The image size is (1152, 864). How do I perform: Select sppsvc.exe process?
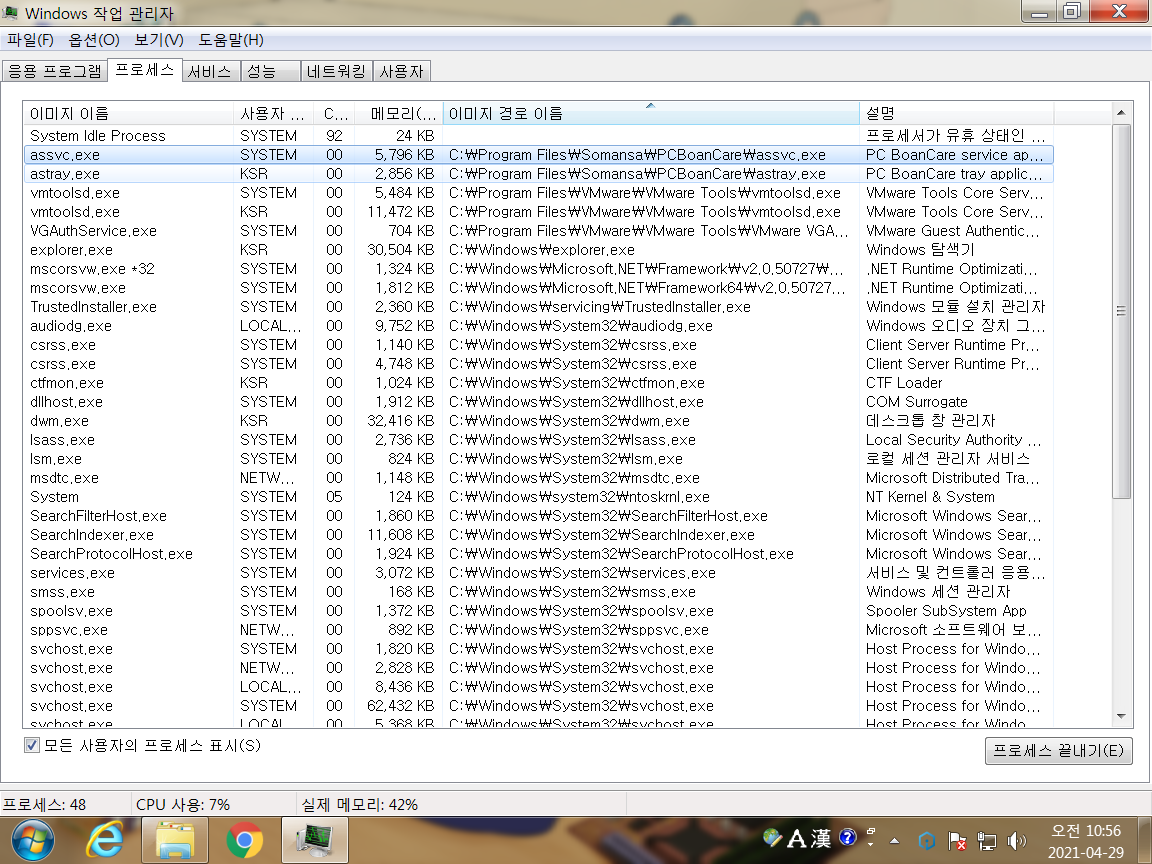coord(539,630)
